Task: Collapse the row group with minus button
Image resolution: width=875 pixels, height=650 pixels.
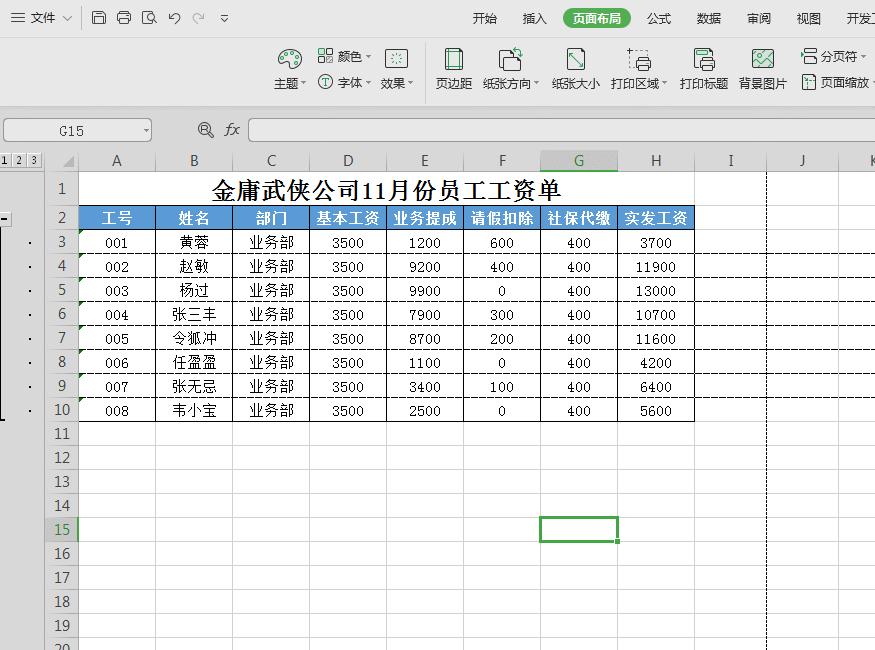Action: pos(4,219)
